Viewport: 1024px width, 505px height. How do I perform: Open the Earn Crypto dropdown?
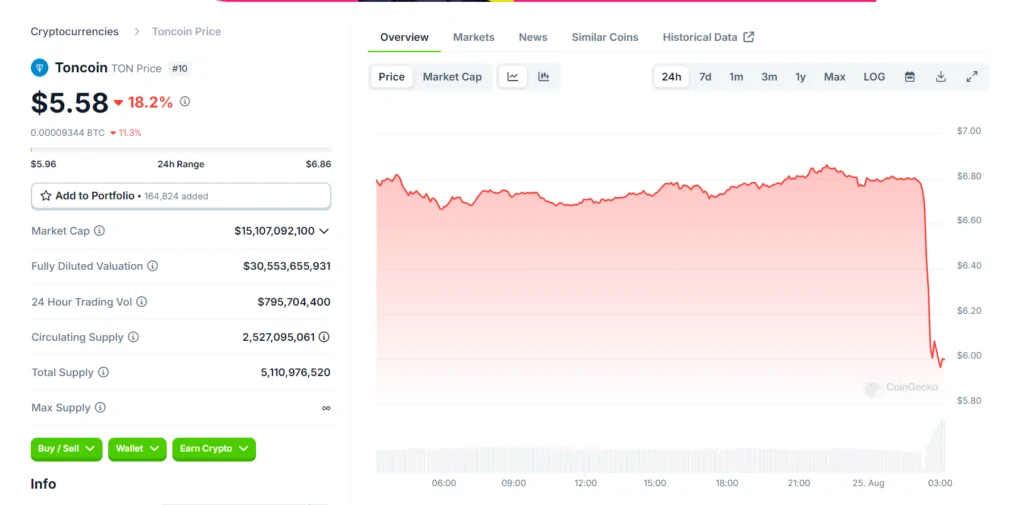(213, 449)
